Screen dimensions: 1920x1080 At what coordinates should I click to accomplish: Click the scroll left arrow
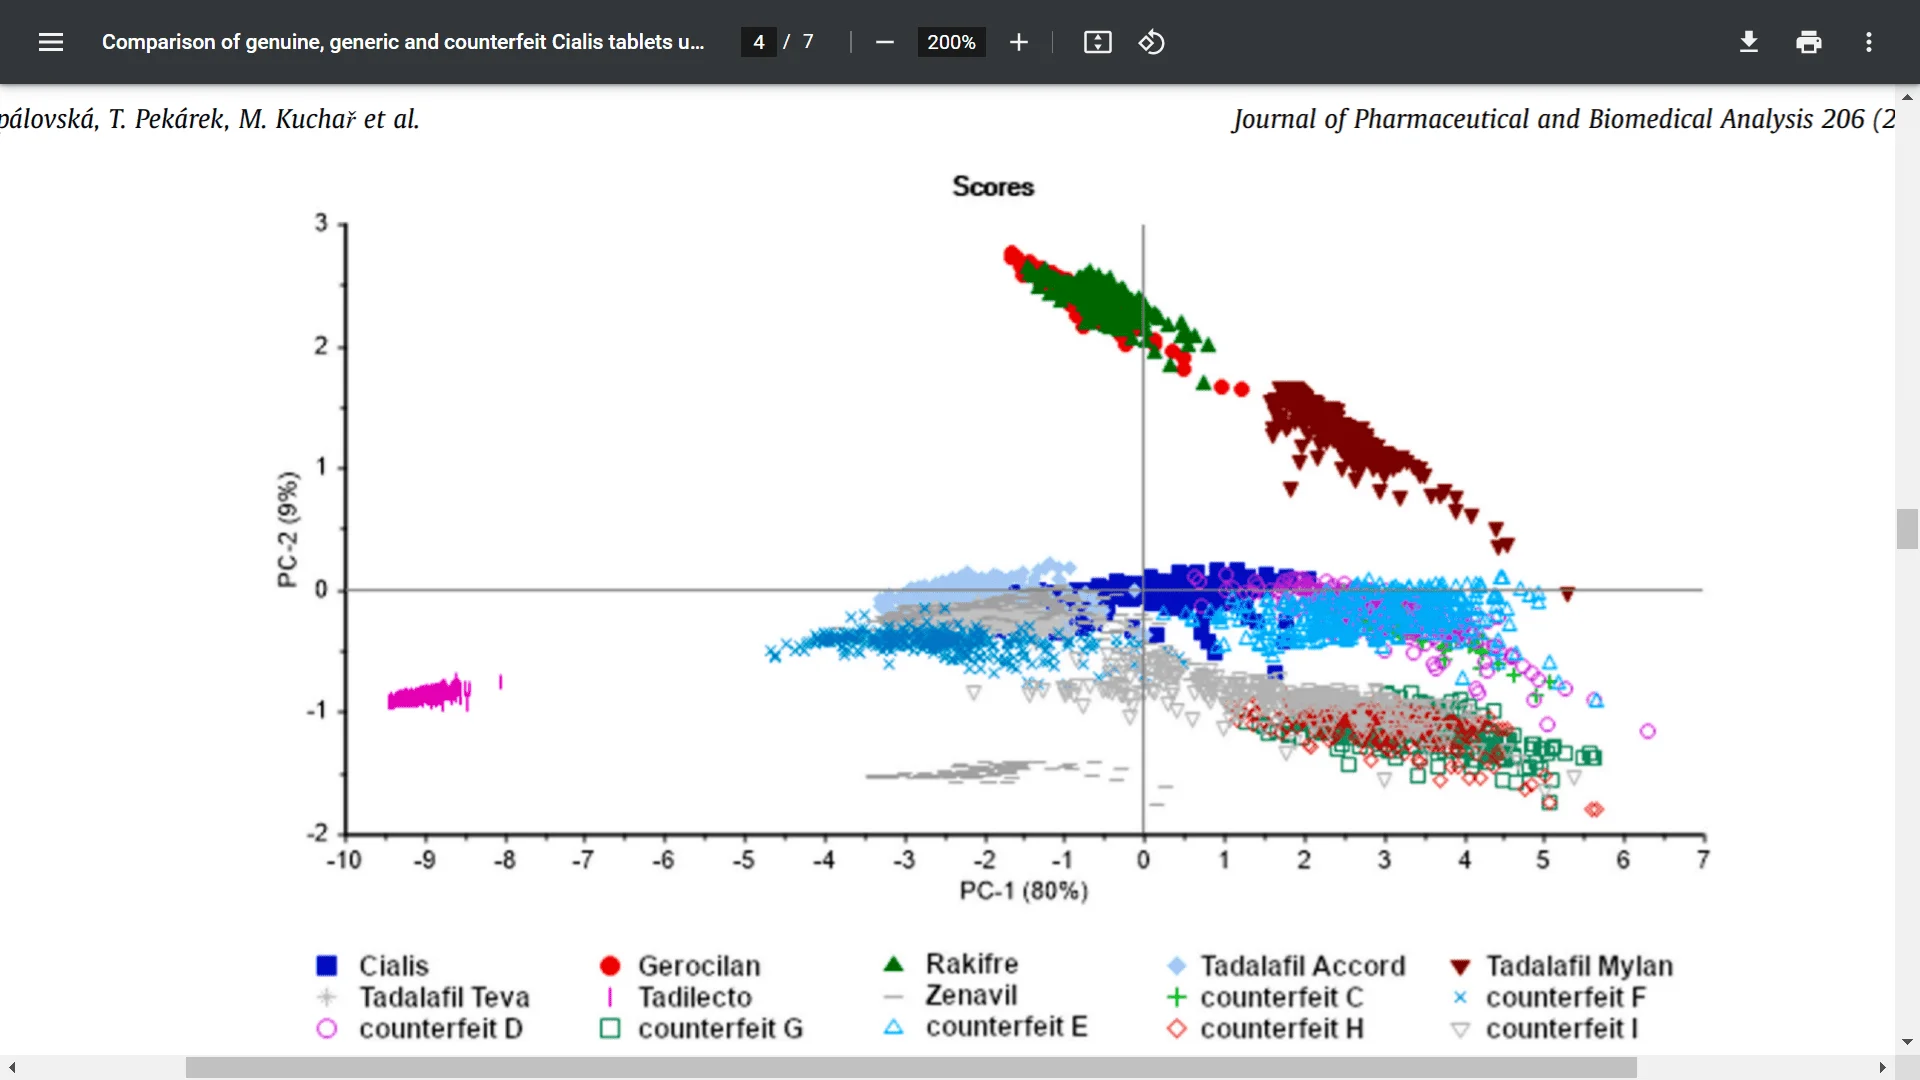[12, 1068]
